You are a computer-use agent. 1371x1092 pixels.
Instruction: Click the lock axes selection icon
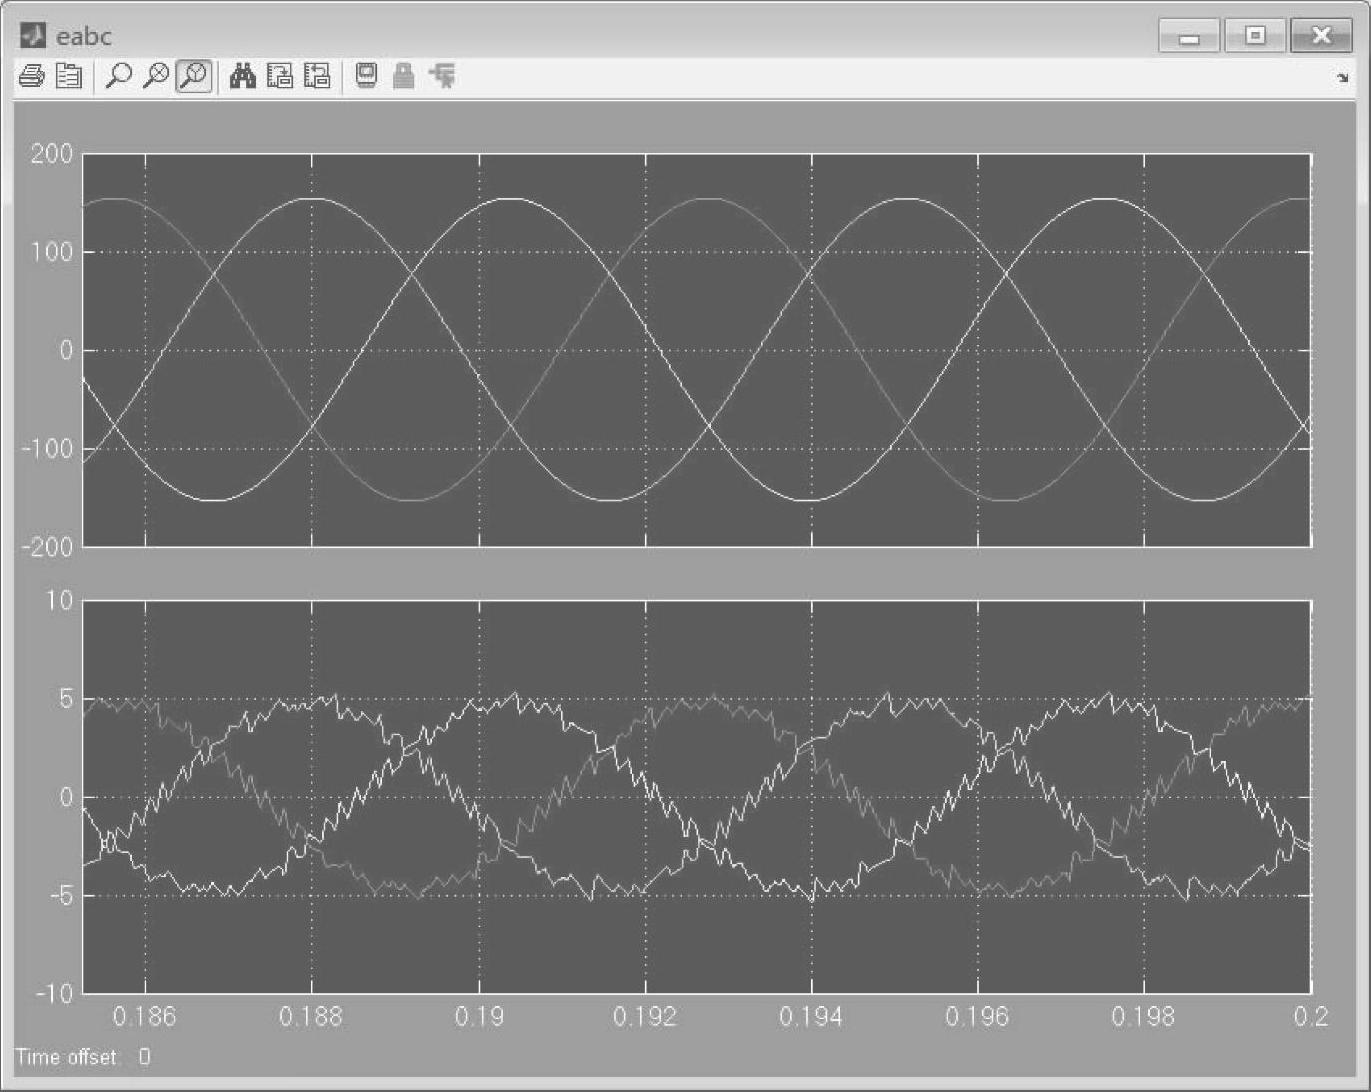(403, 76)
